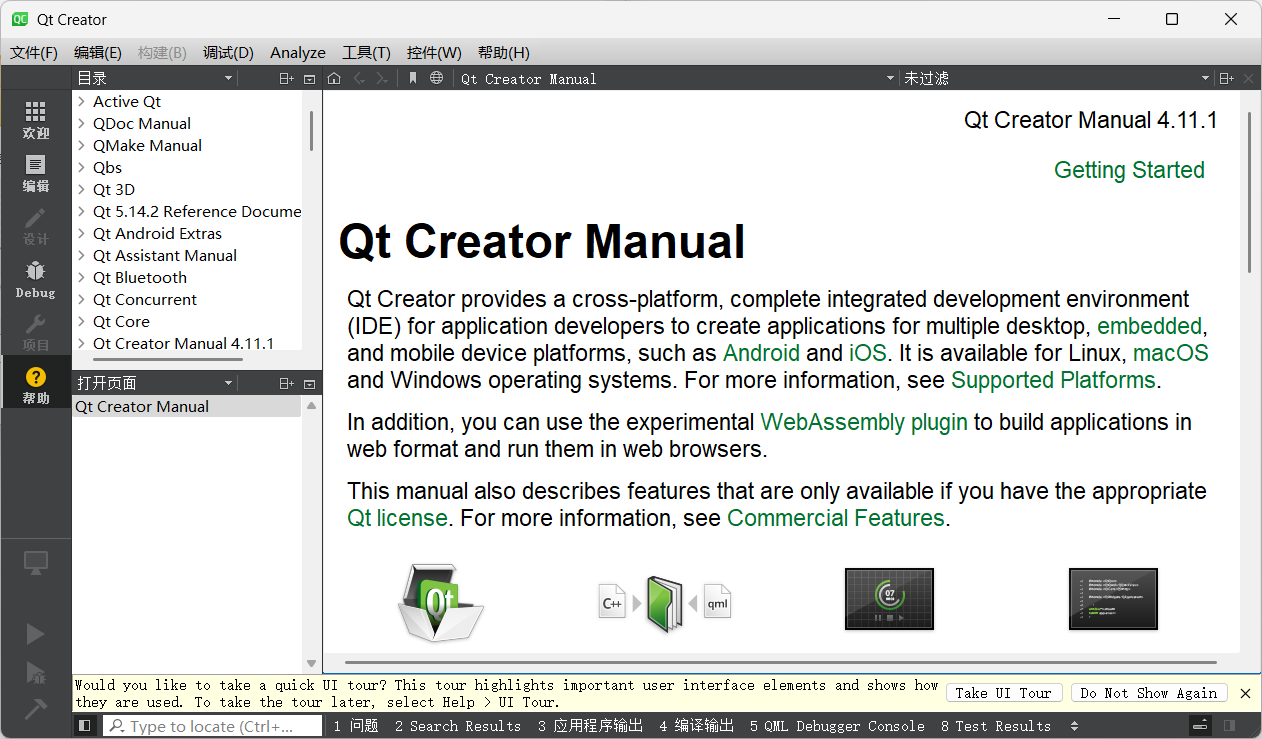The width and height of the screenshot is (1262, 739).
Task: Open the 1 问题 output pane
Action: tap(356, 726)
